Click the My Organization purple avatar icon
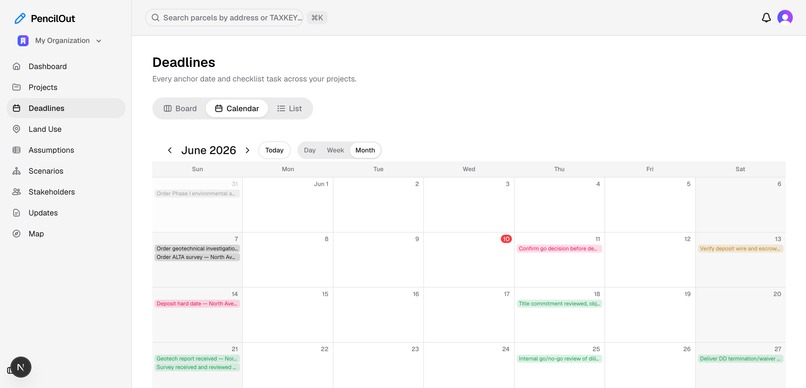Viewport: 806px width, 388px height. pos(23,41)
